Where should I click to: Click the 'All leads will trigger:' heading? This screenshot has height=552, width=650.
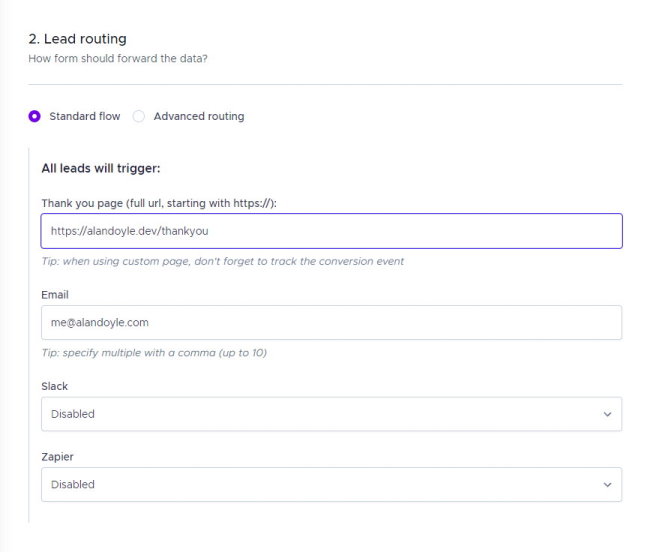[x=101, y=168]
